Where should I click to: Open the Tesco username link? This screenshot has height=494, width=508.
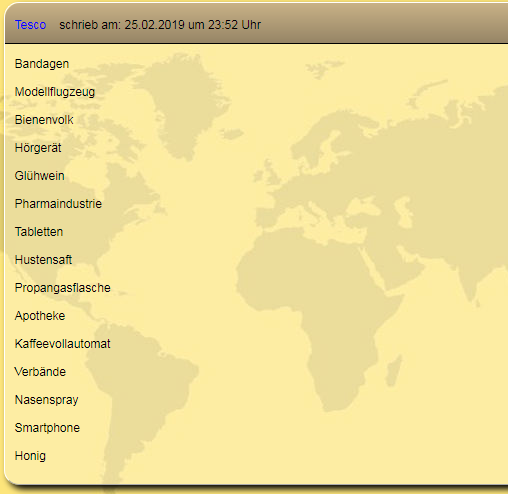pos(30,25)
